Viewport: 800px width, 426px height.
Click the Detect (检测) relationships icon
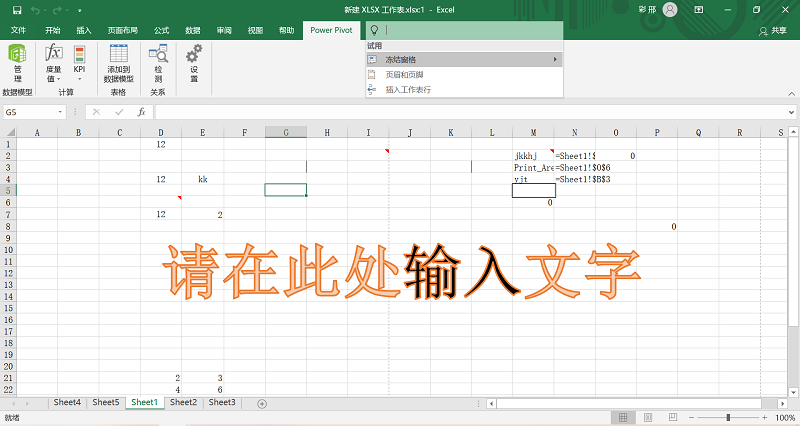tap(158, 64)
